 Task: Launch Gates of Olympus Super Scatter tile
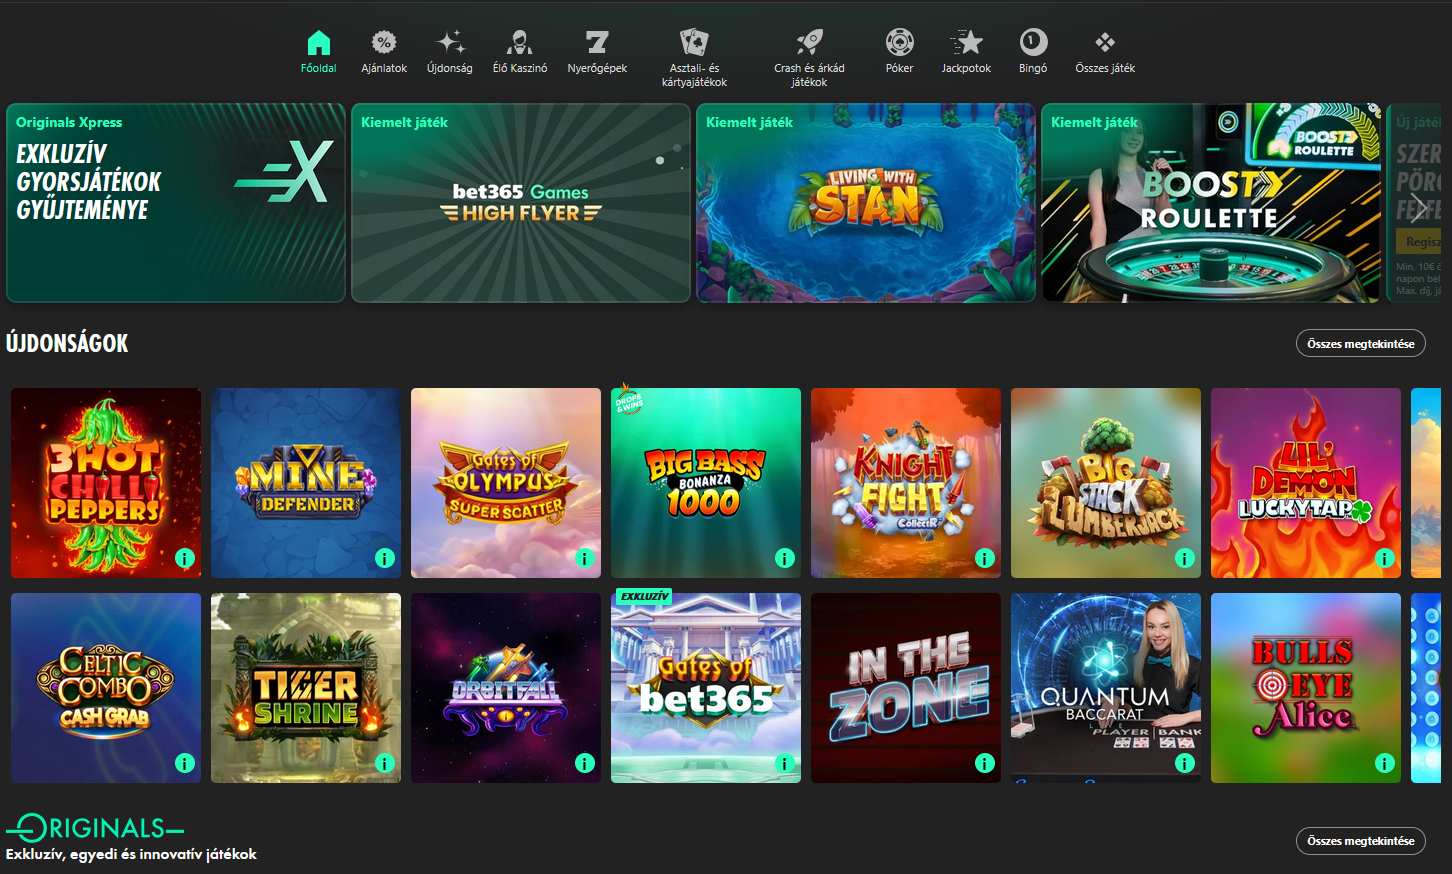(506, 483)
